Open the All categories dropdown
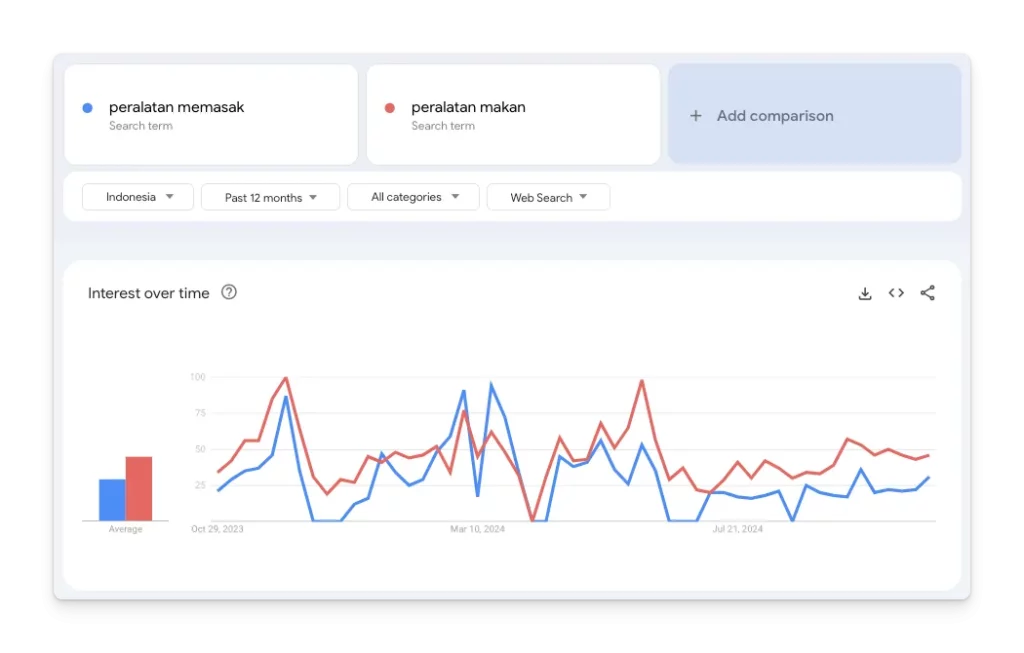Image resolution: width=1024 pixels, height=653 pixels. (x=413, y=197)
